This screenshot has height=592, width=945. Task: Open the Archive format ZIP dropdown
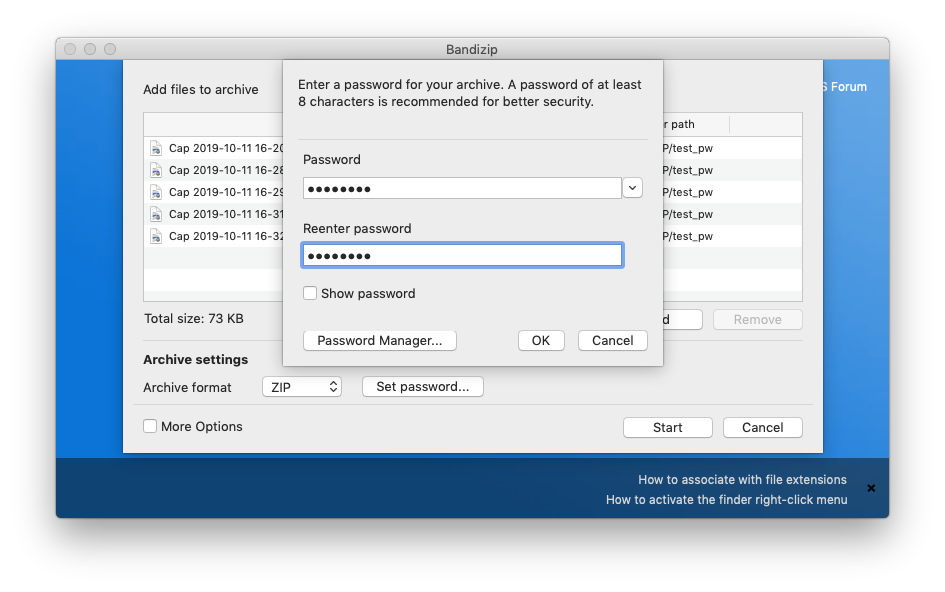[301, 387]
